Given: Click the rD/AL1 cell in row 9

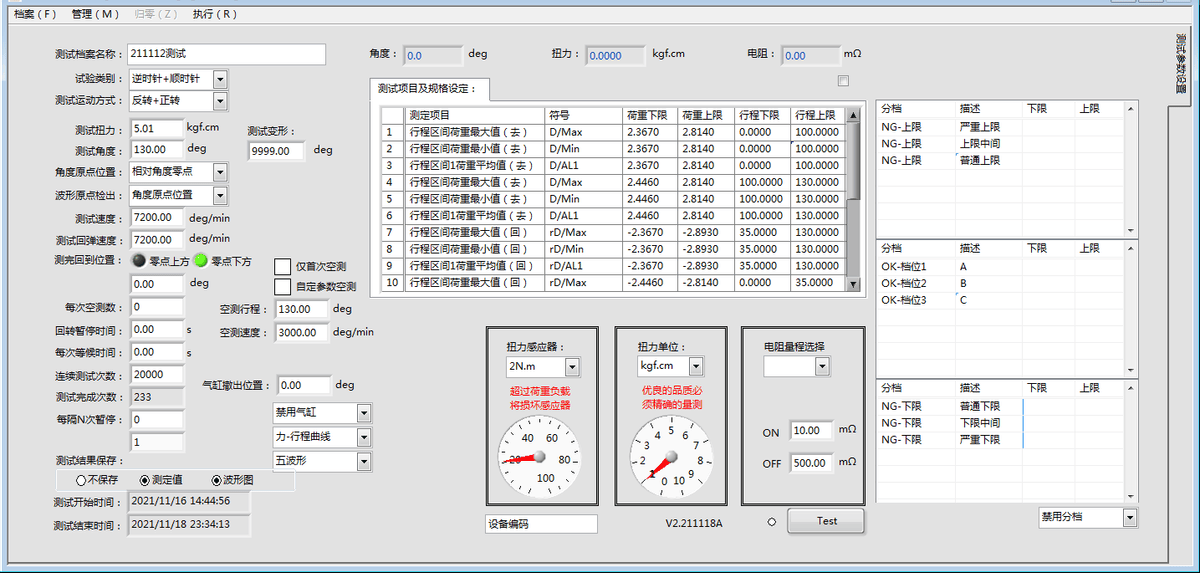Looking at the screenshot, I should [x=583, y=266].
